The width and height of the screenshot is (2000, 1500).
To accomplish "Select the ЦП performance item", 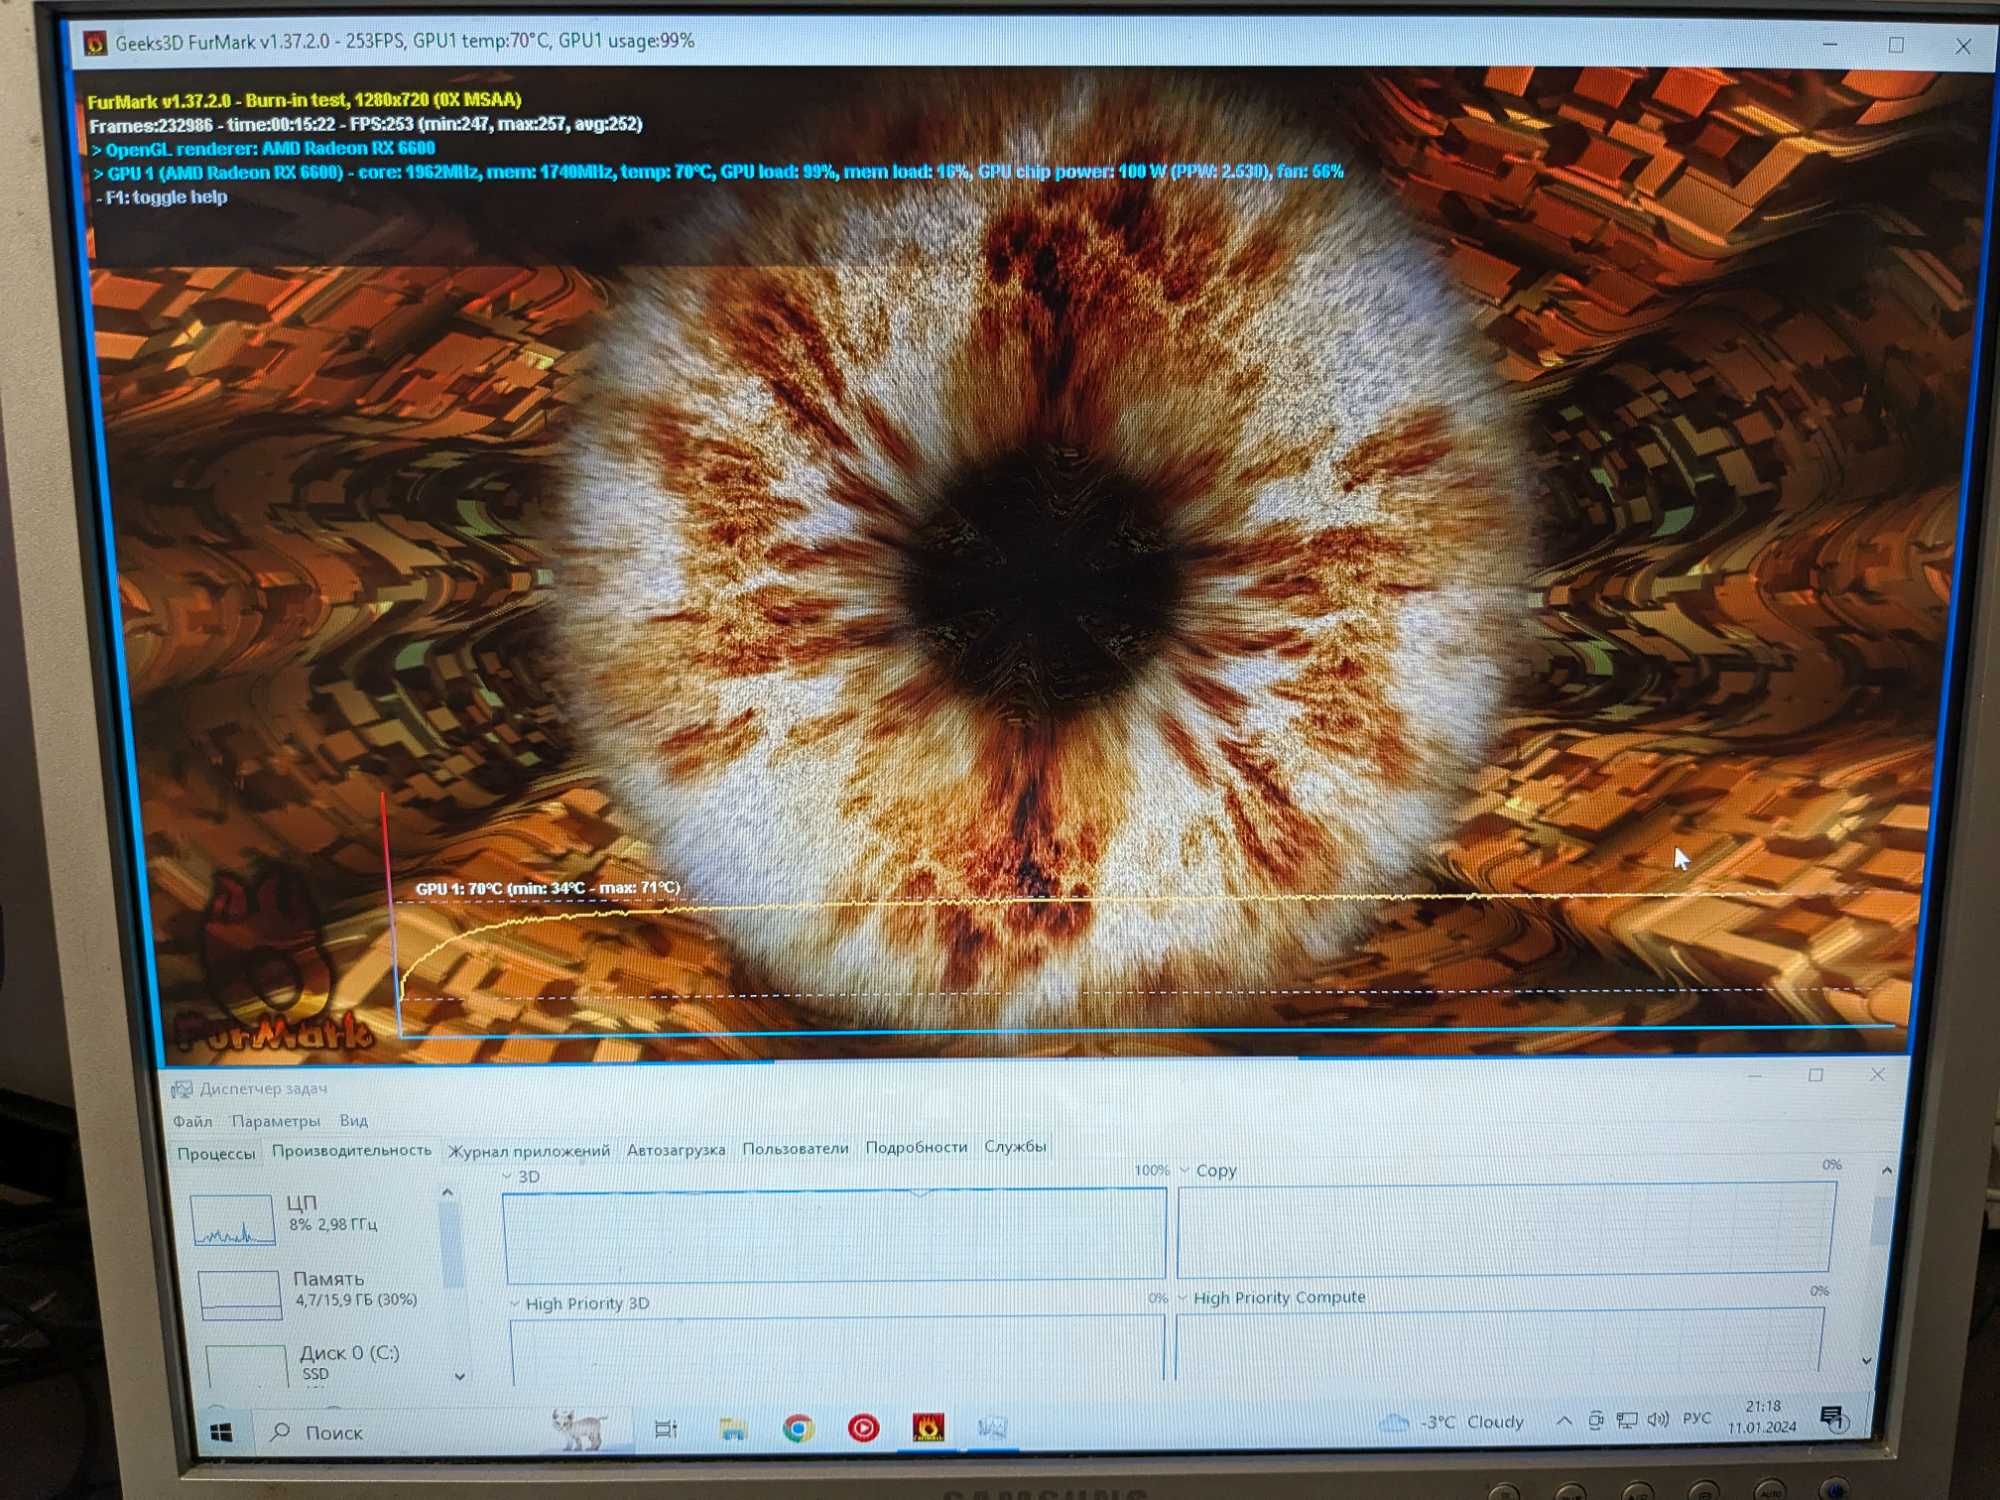I will point(312,1219).
